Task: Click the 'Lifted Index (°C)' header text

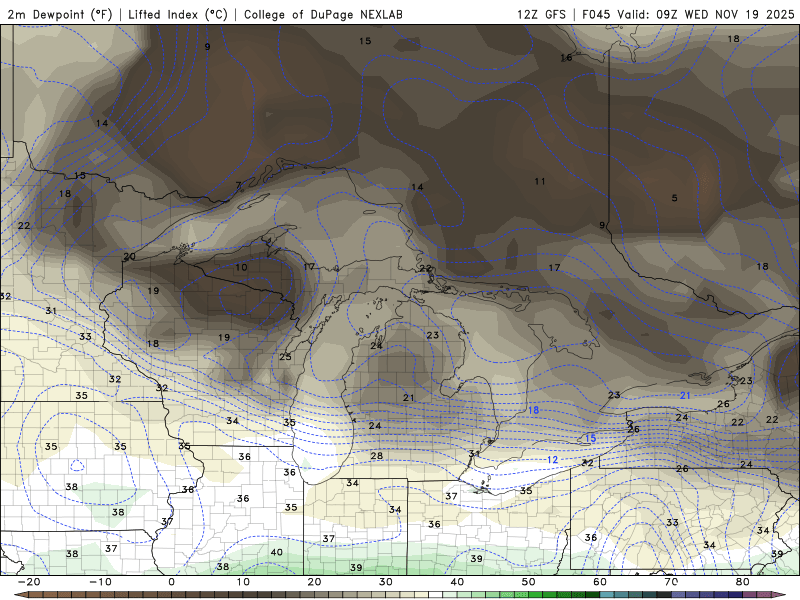Action: click(178, 14)
